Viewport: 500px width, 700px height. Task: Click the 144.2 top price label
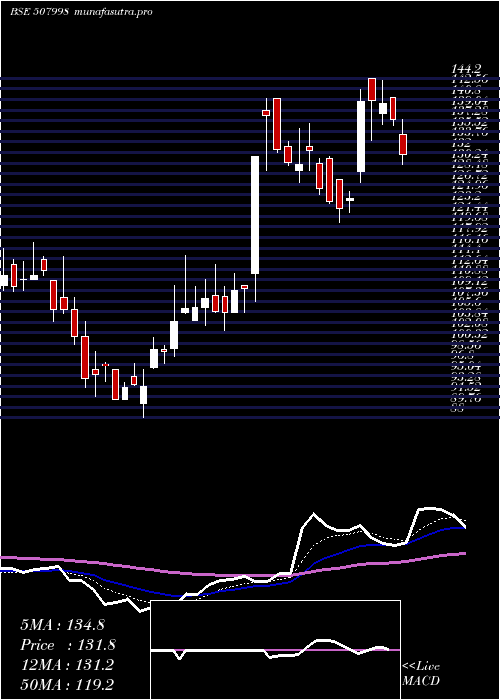point(467,69)
